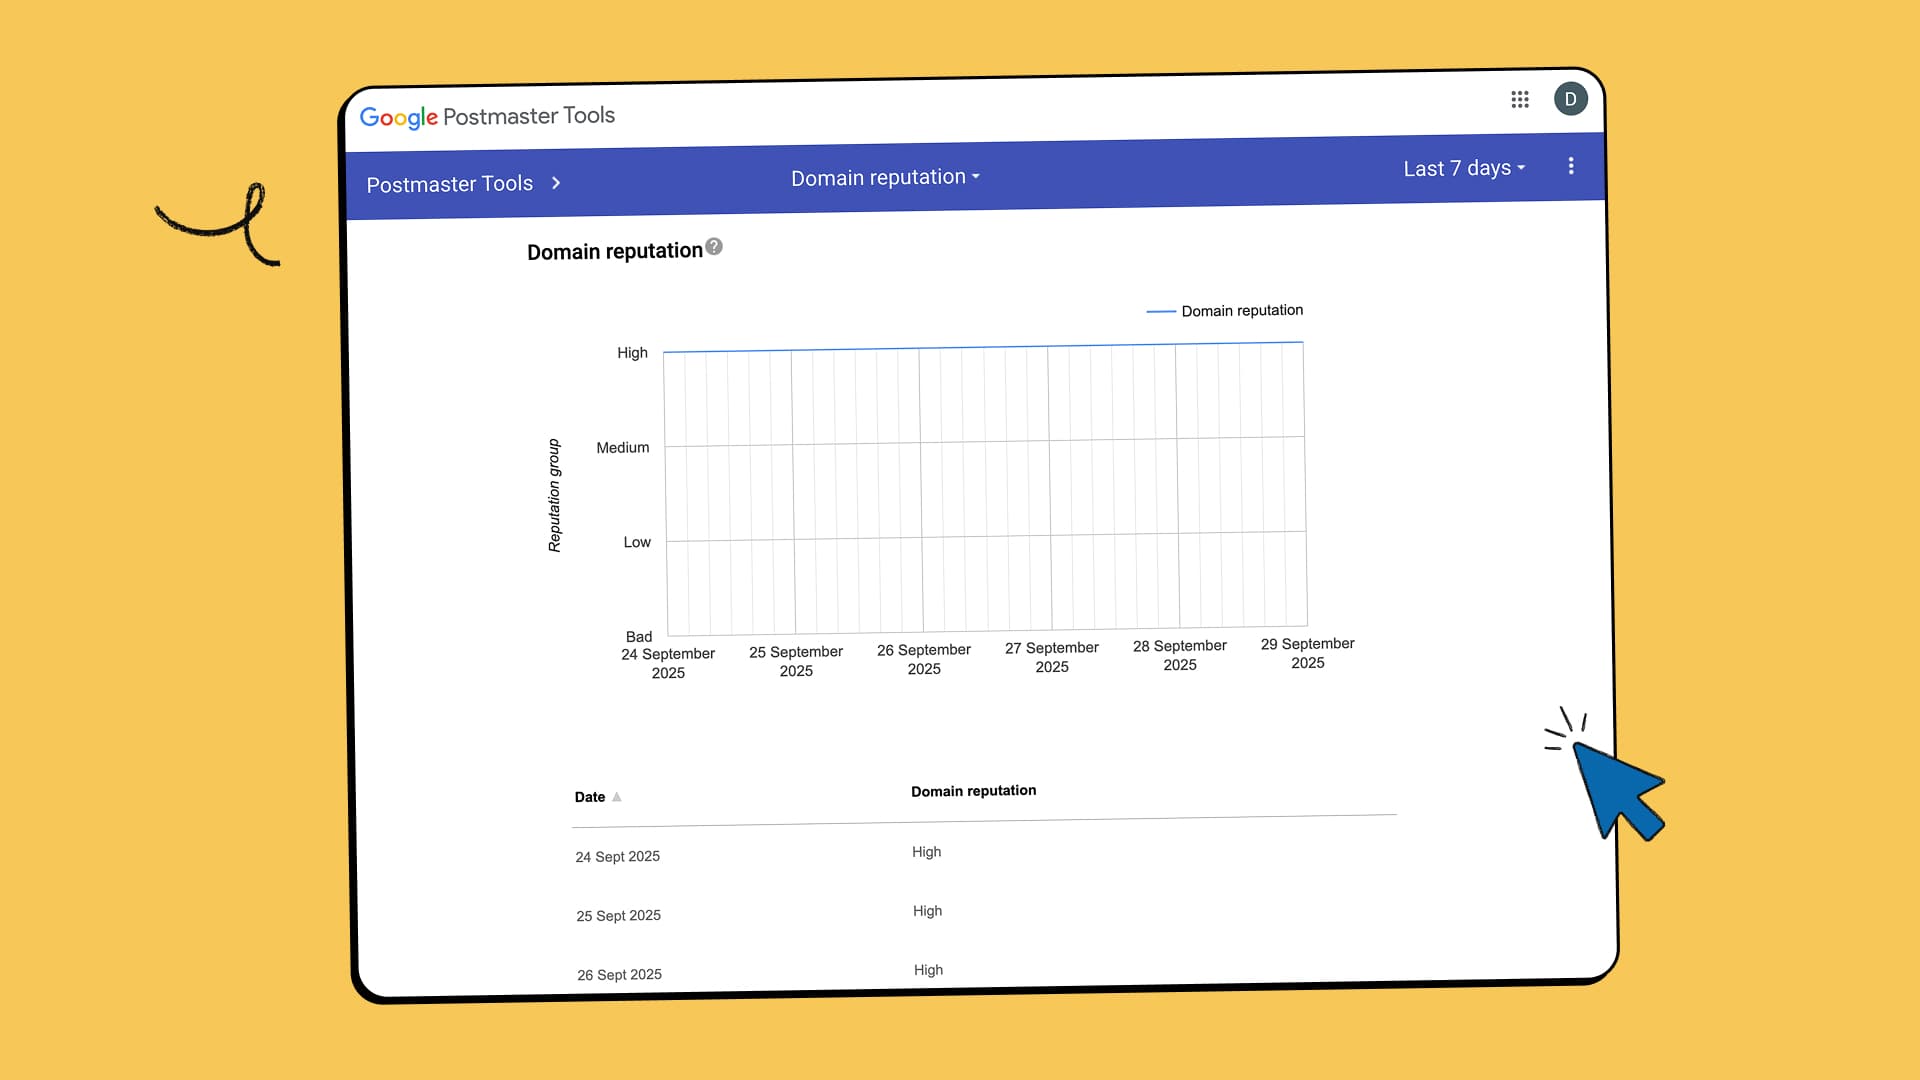This screenshot has height=1080, width=1920.
Task: Open the Last 7 days dropdown
Action: [1464, 168]
